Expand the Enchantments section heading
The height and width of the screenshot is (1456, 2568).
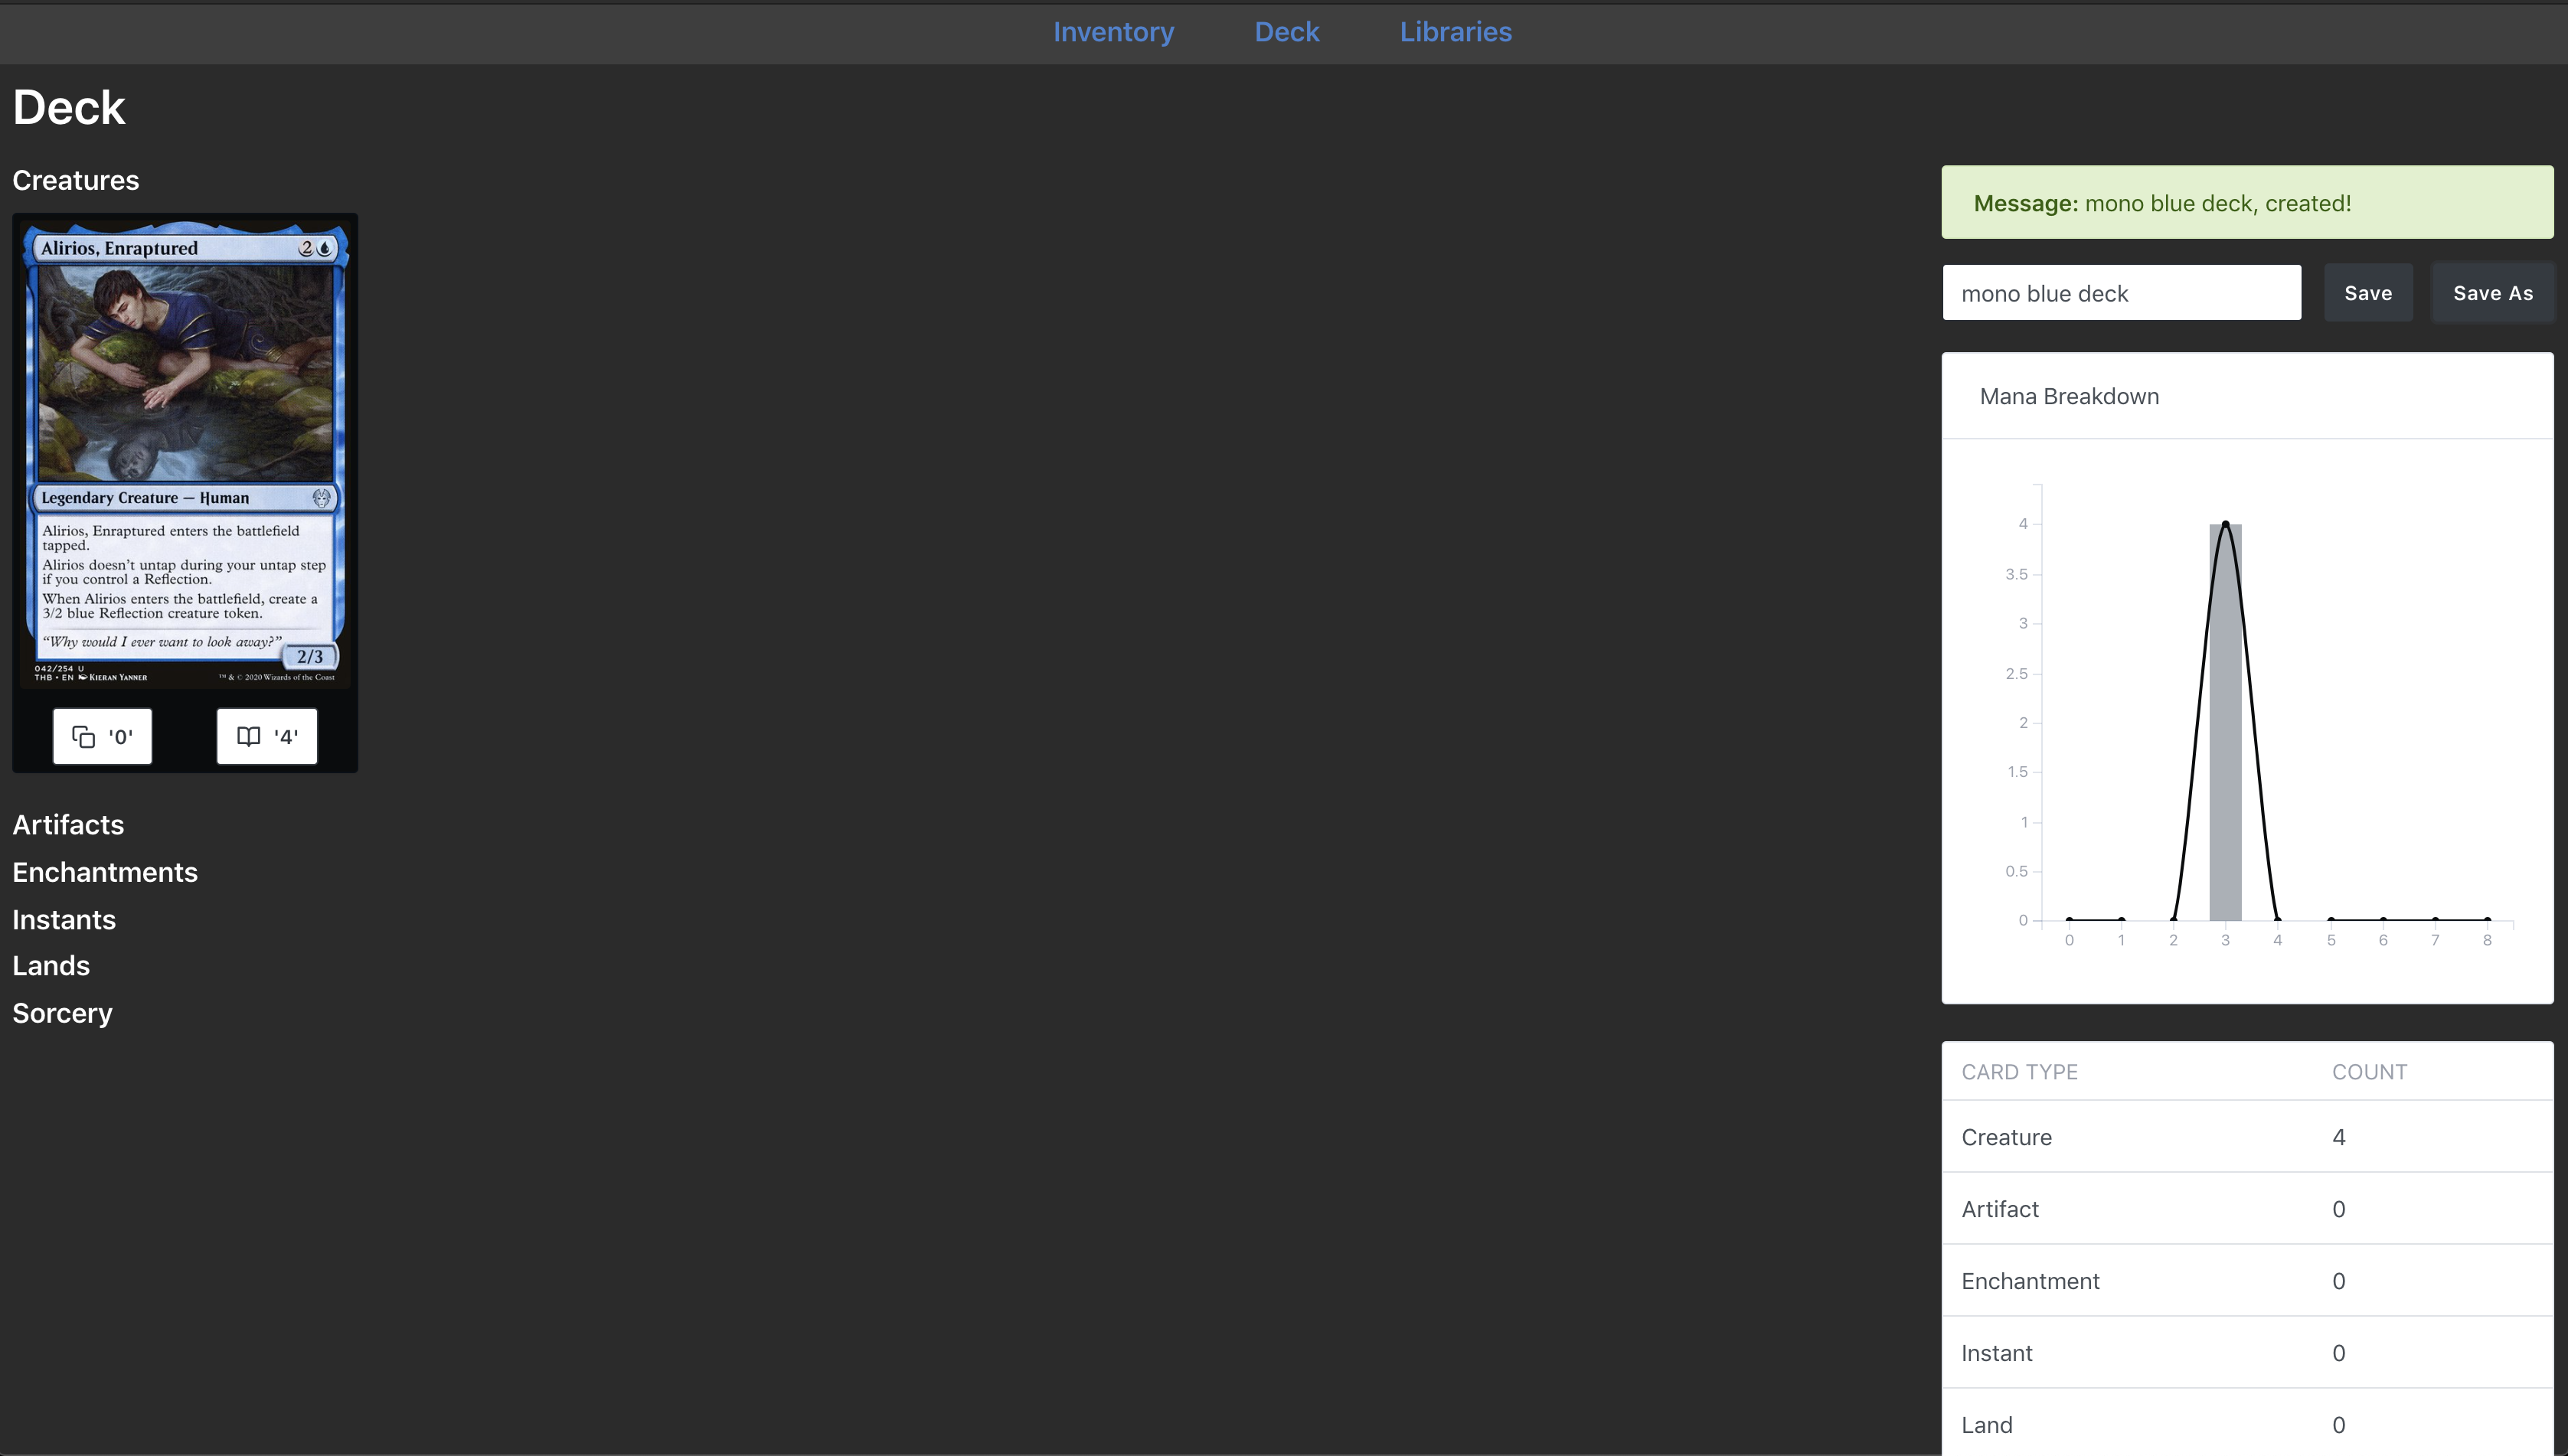tap(105, 872)
